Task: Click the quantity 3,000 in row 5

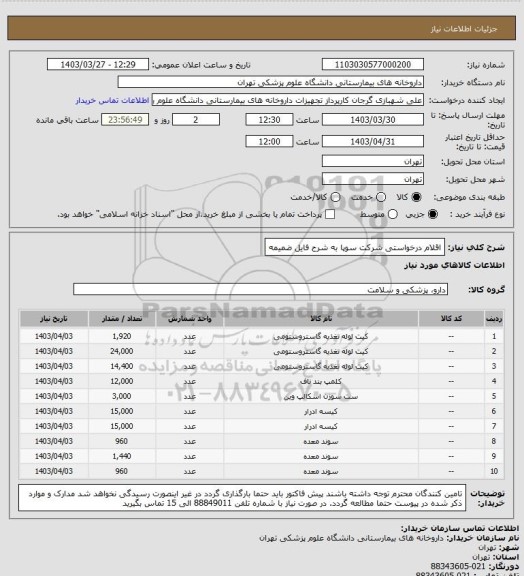Action: 122,396
